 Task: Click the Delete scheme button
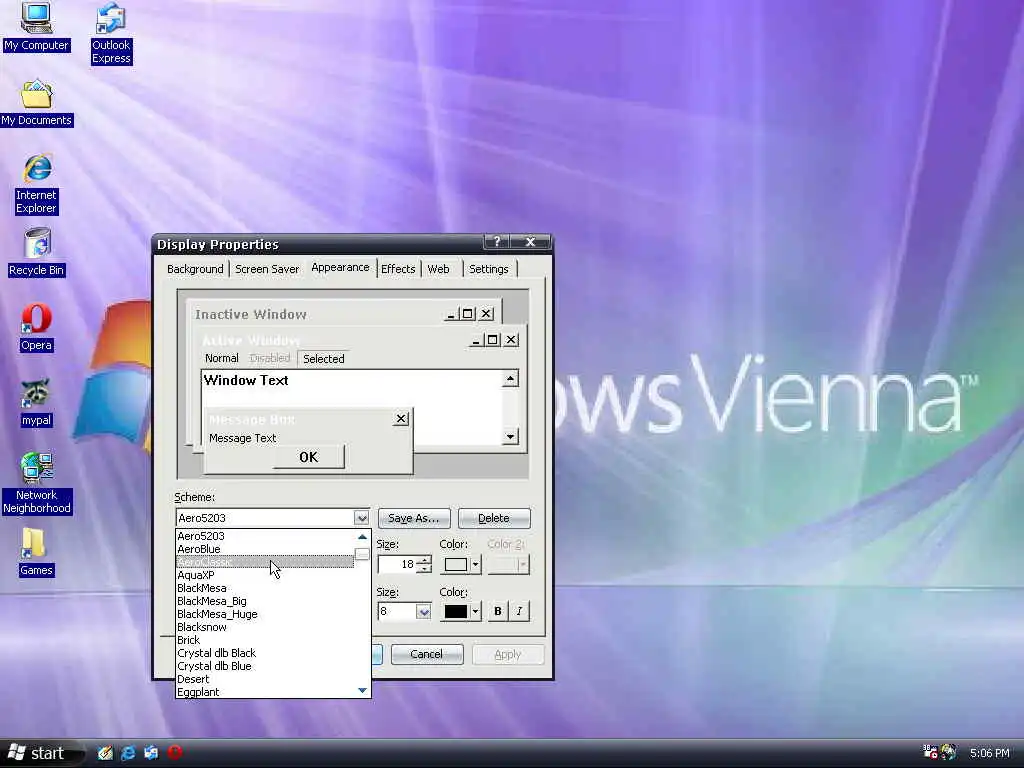pyautogui.click(x=494, y=518)
